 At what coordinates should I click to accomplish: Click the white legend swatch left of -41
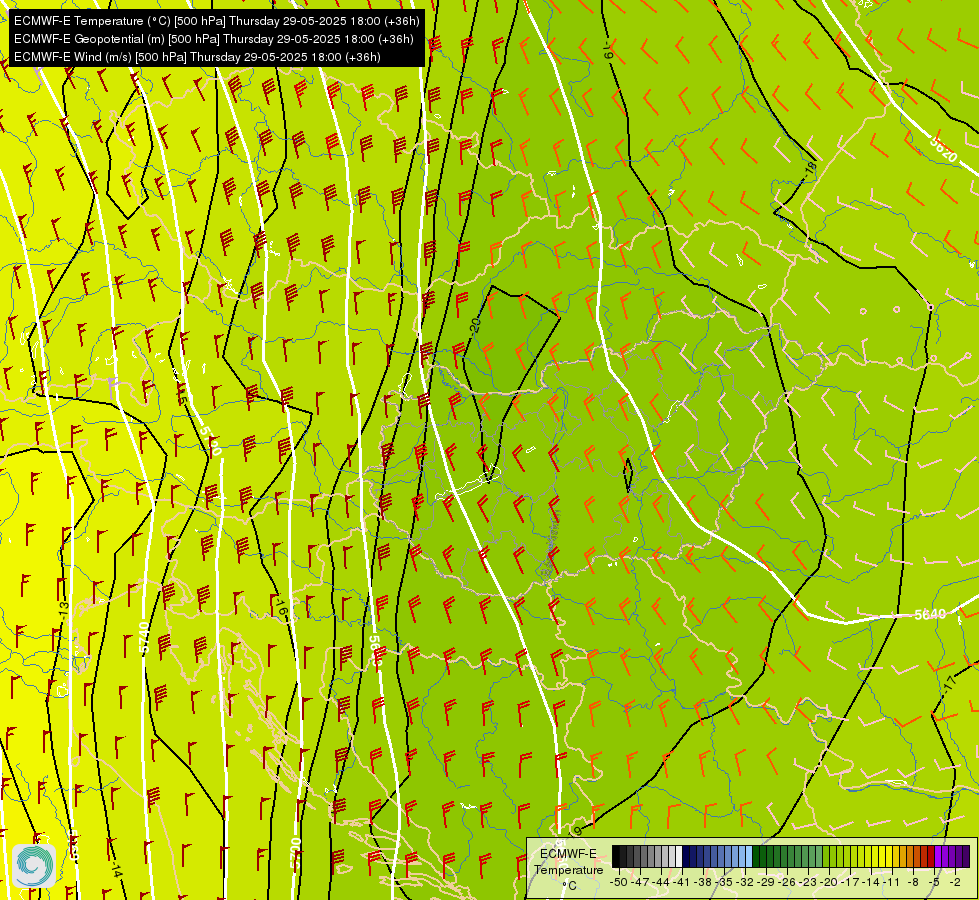point(679,856)
